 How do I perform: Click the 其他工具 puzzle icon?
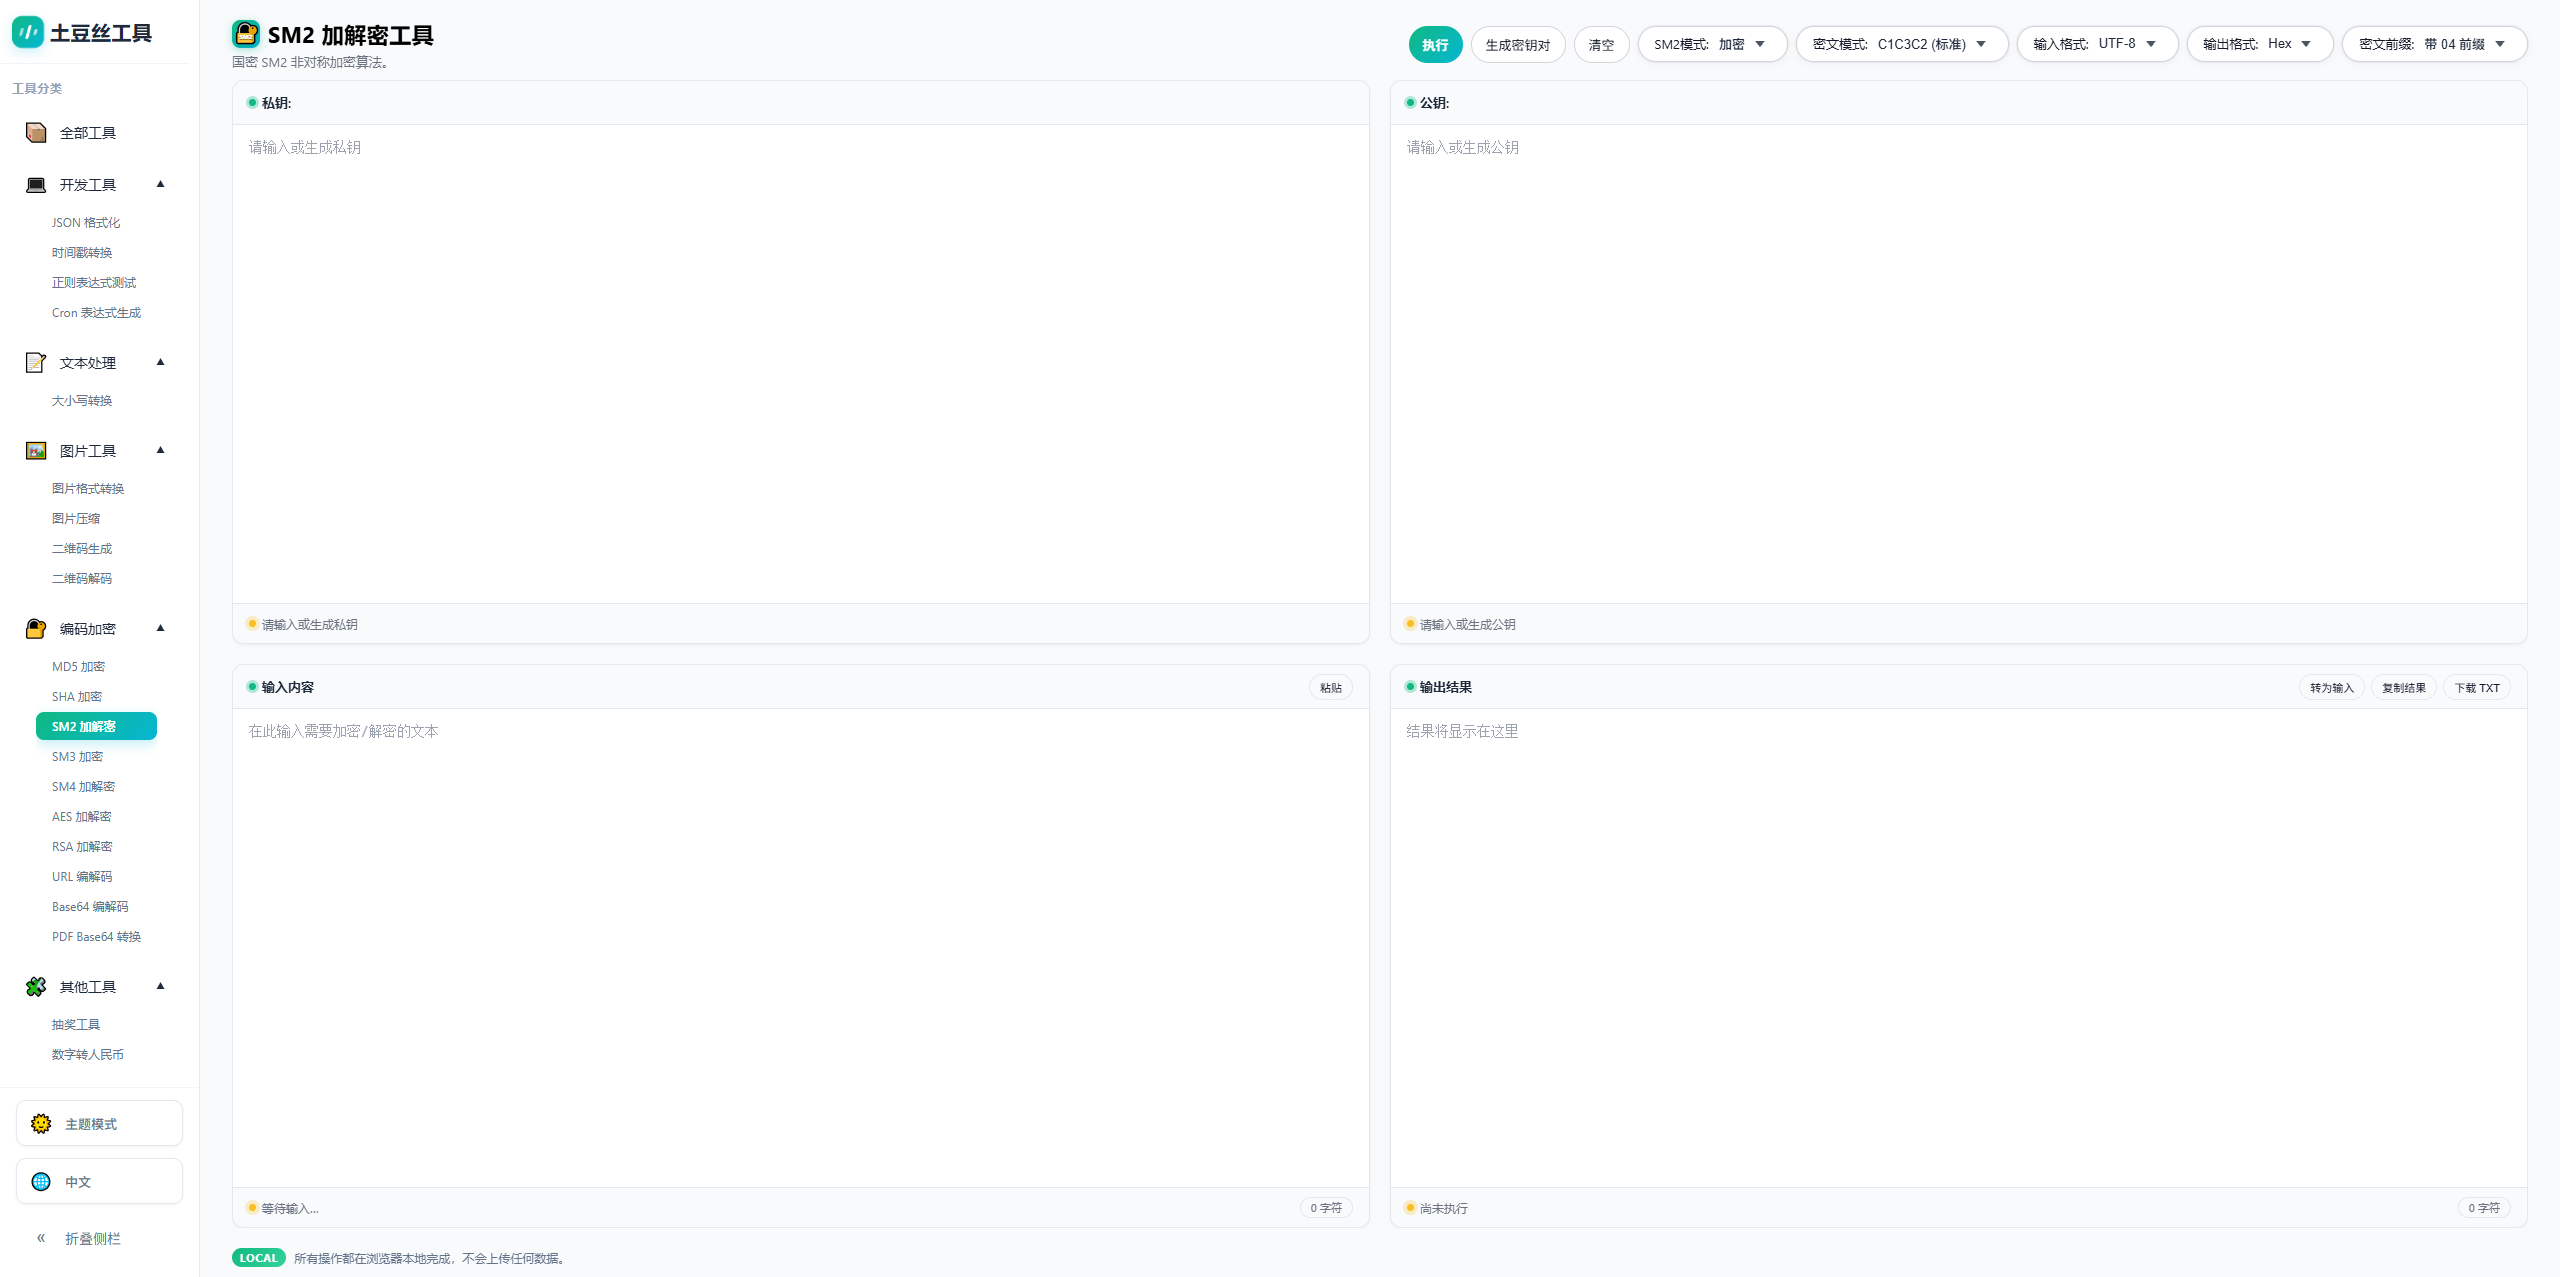(x=36, y=987)
